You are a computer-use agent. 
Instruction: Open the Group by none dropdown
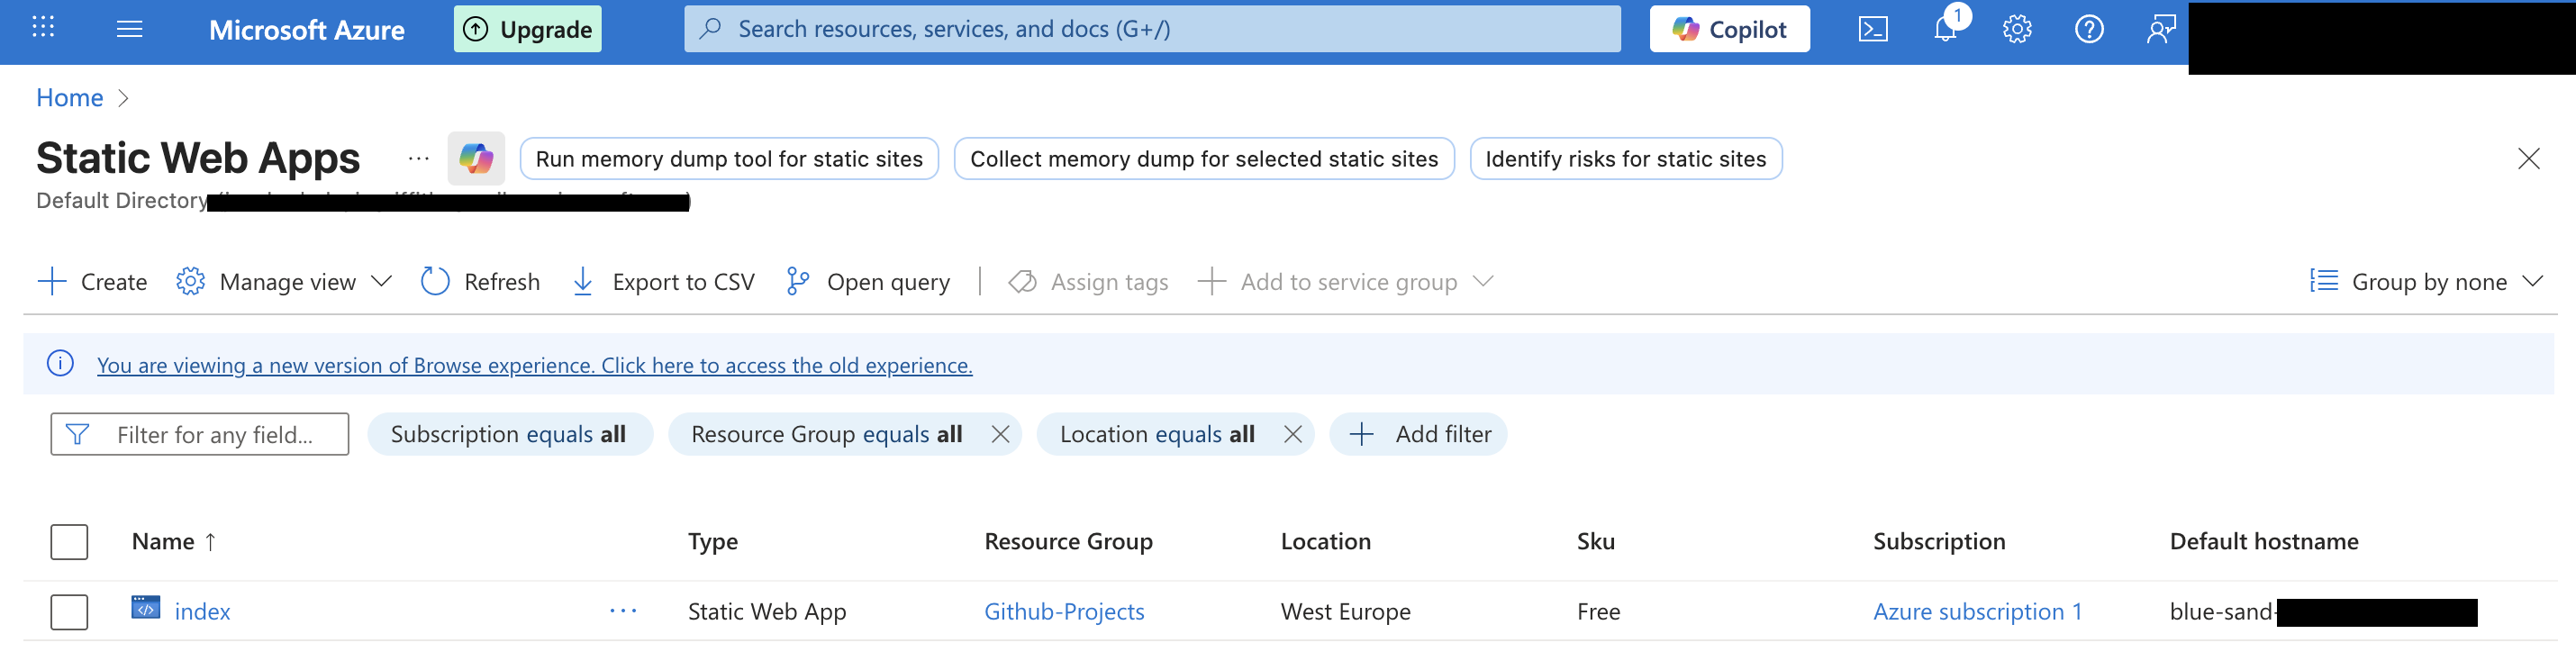(x=2426, y=282)
